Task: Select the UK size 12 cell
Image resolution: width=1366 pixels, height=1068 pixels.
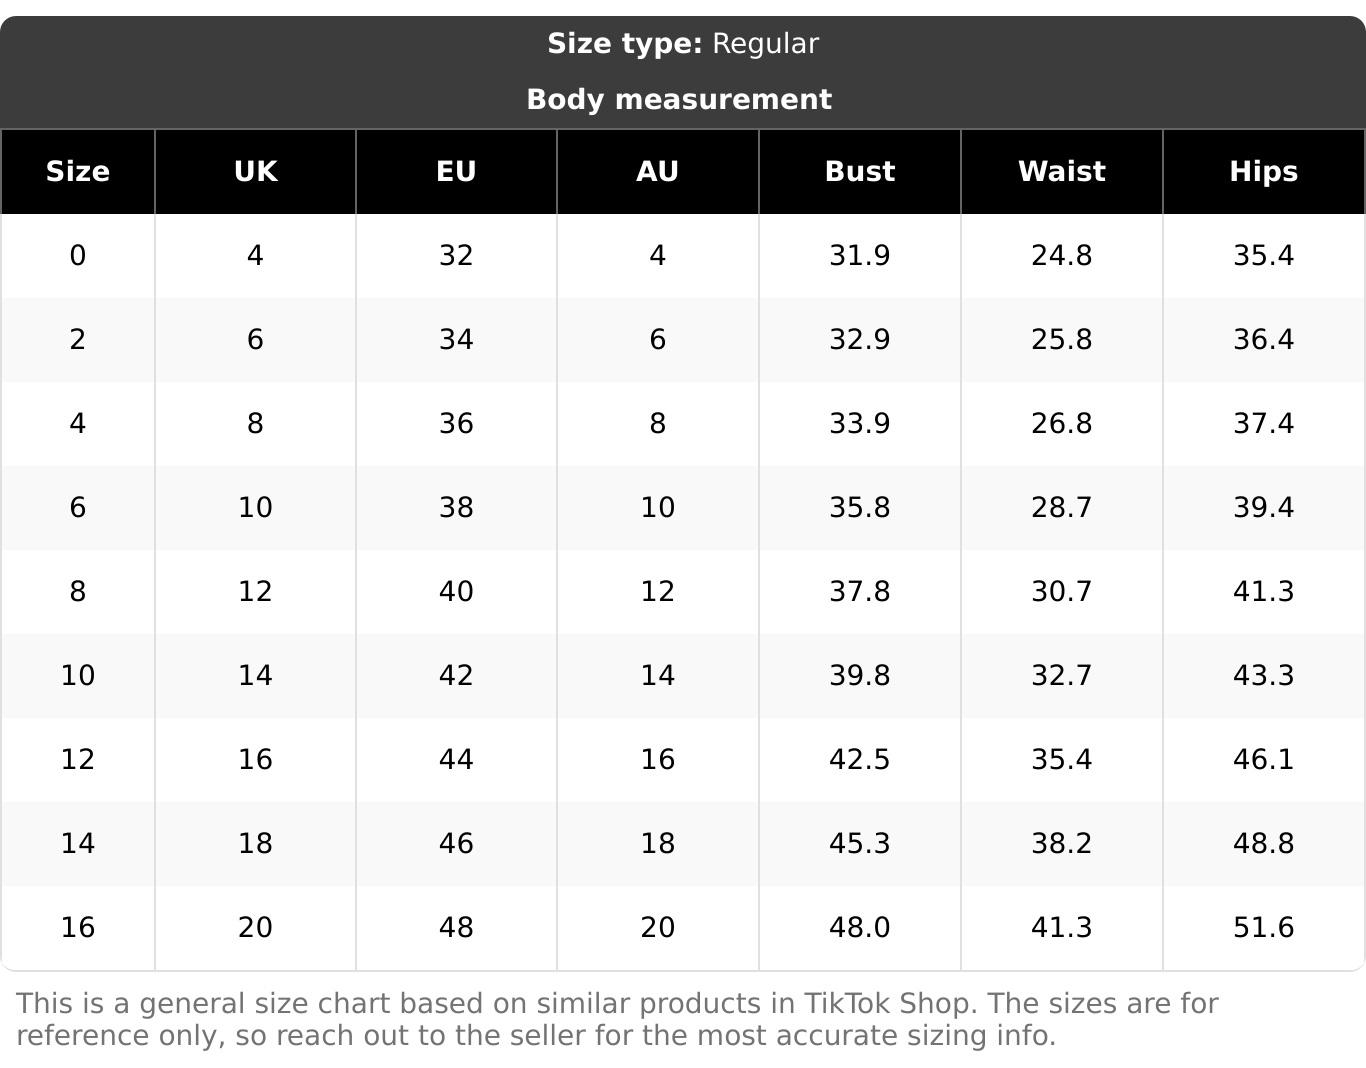Action: [255, 592]
